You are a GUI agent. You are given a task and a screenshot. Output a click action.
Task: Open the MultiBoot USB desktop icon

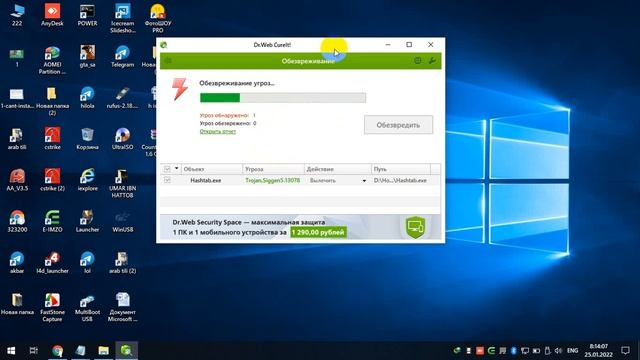tap(87, 307)
